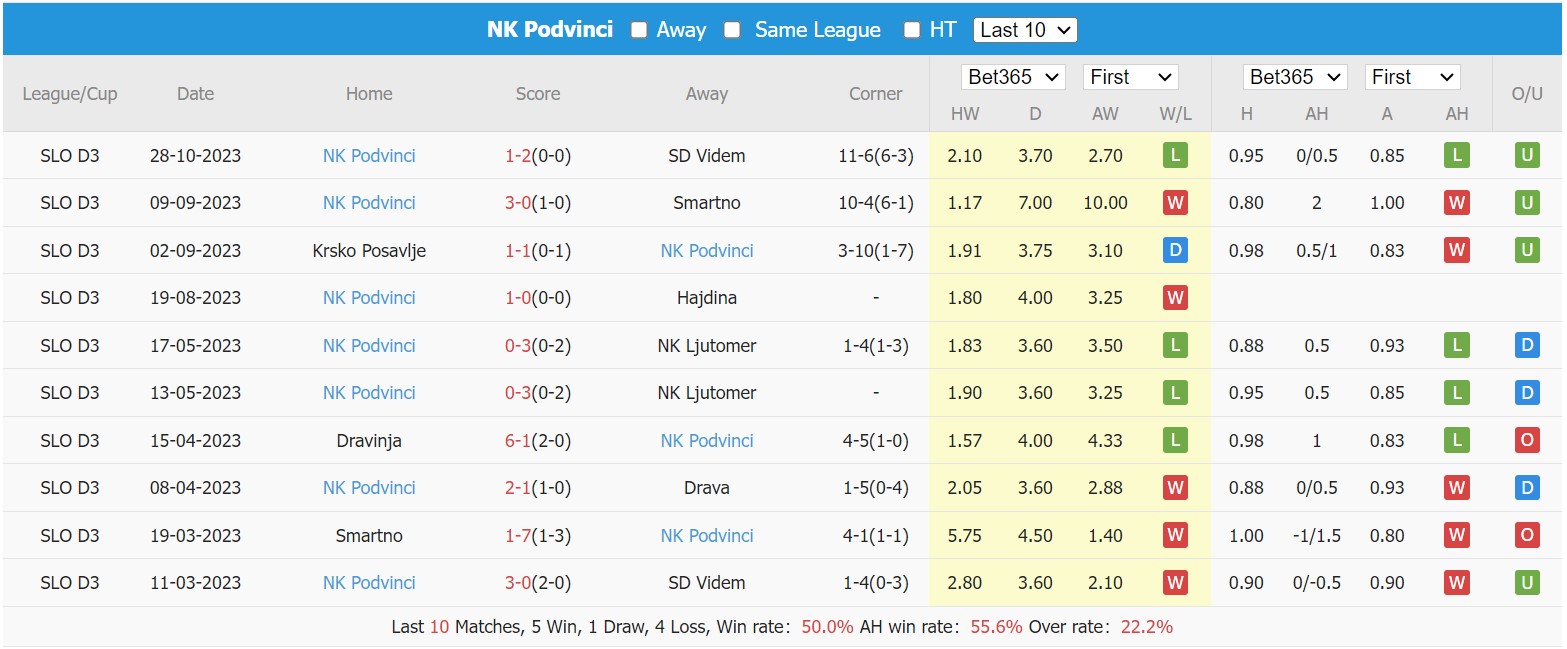Click the blue D result badge for Krsko Posavlje
1567x649 pixels.
pos(1175,251)
